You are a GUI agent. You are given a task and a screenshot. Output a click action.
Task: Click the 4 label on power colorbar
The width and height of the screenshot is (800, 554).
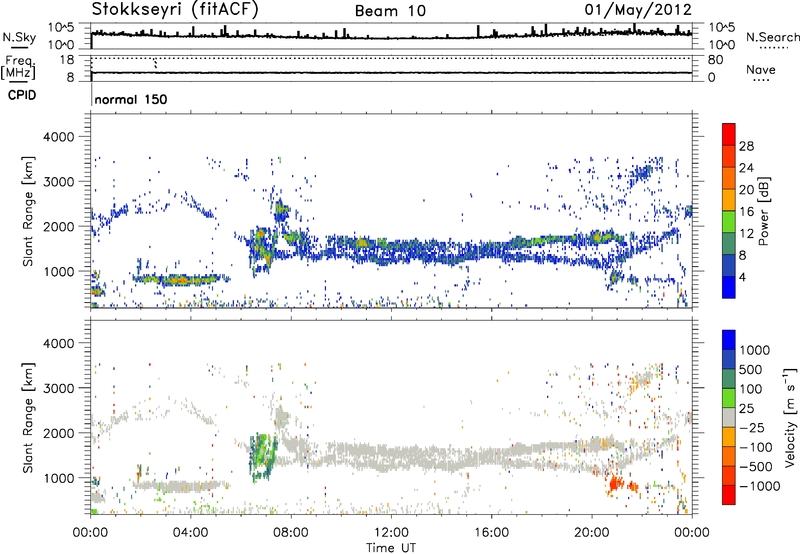(743, 277)
